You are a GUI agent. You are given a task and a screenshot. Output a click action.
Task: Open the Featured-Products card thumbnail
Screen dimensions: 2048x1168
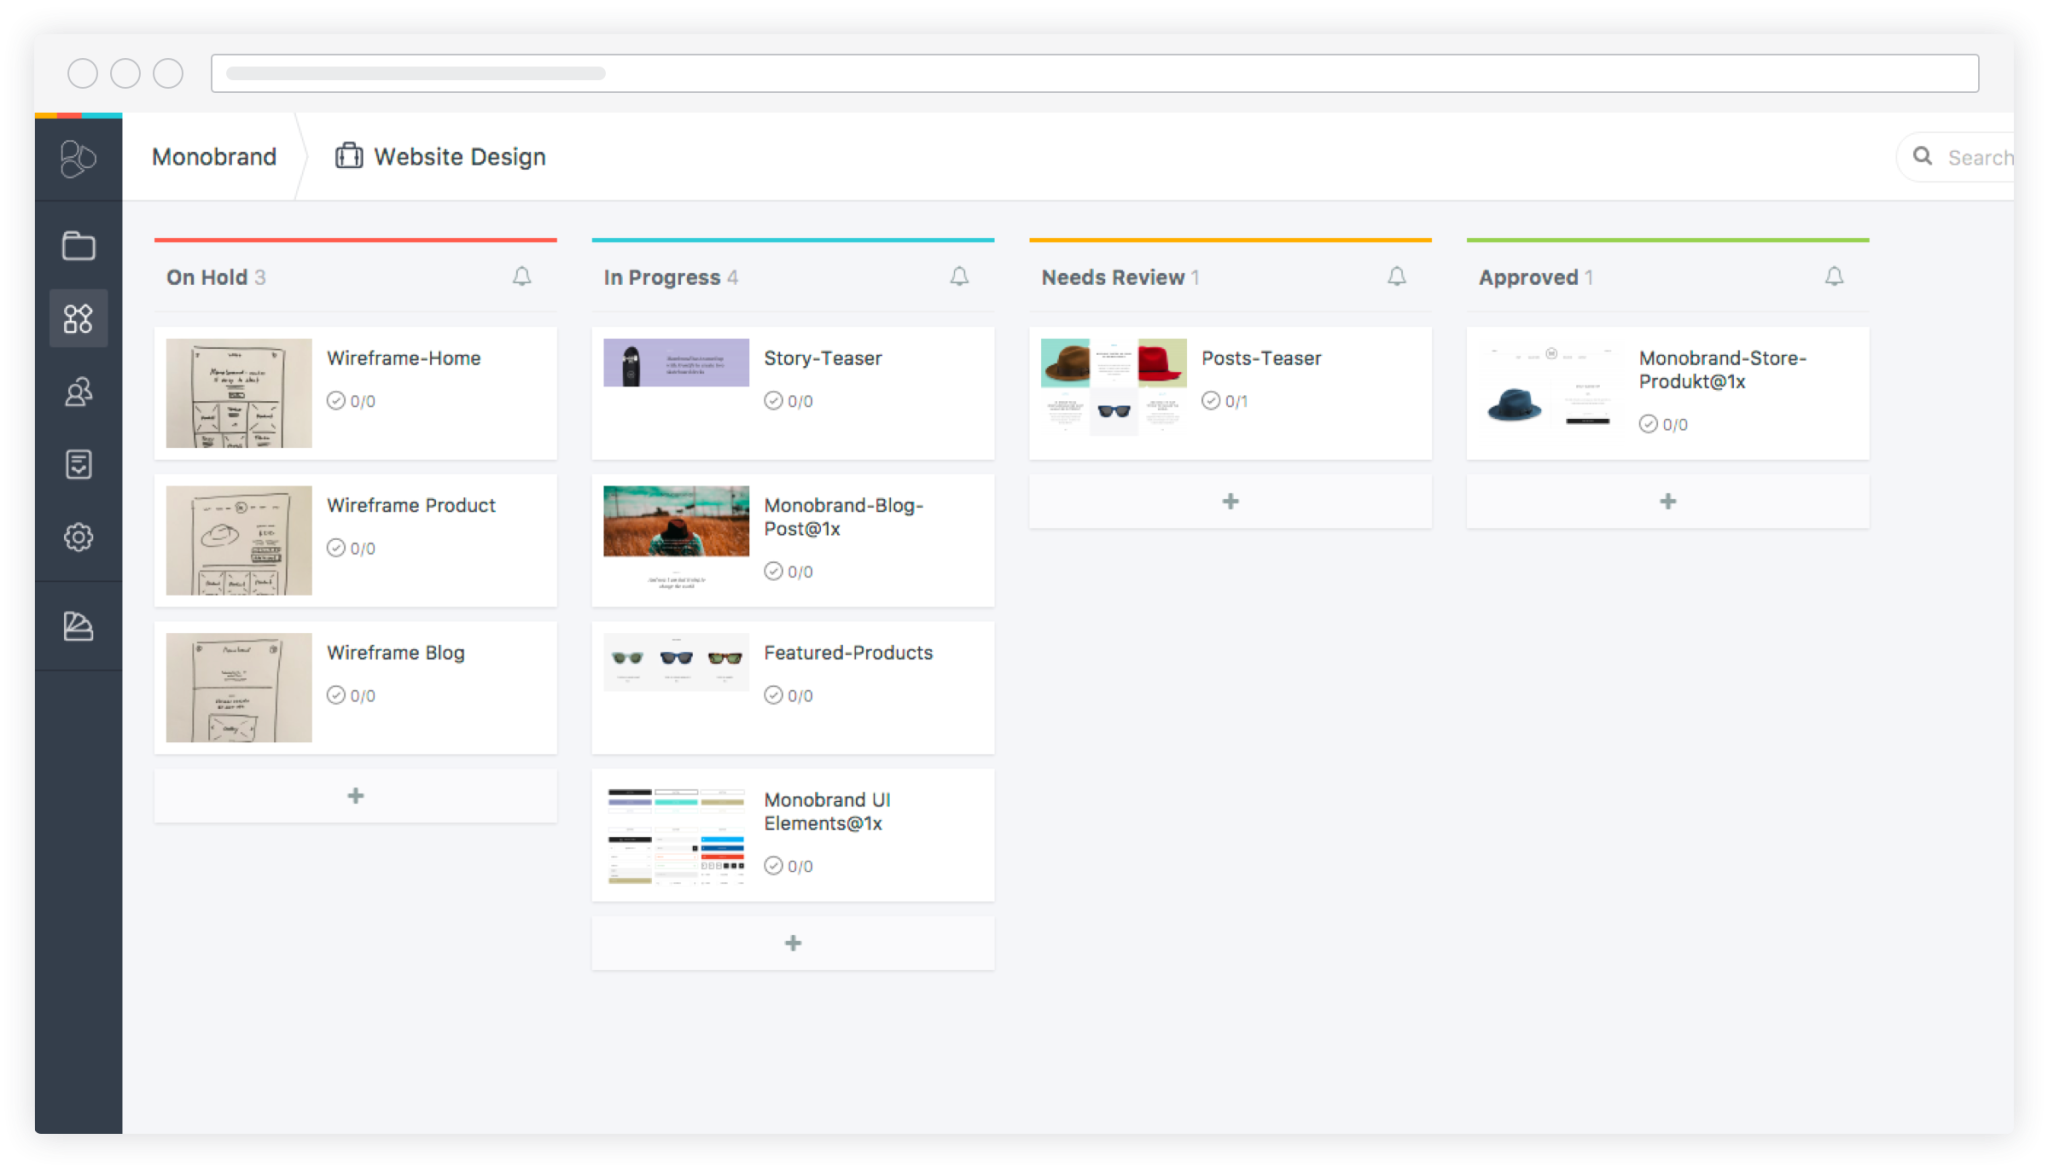coord(675,662)
